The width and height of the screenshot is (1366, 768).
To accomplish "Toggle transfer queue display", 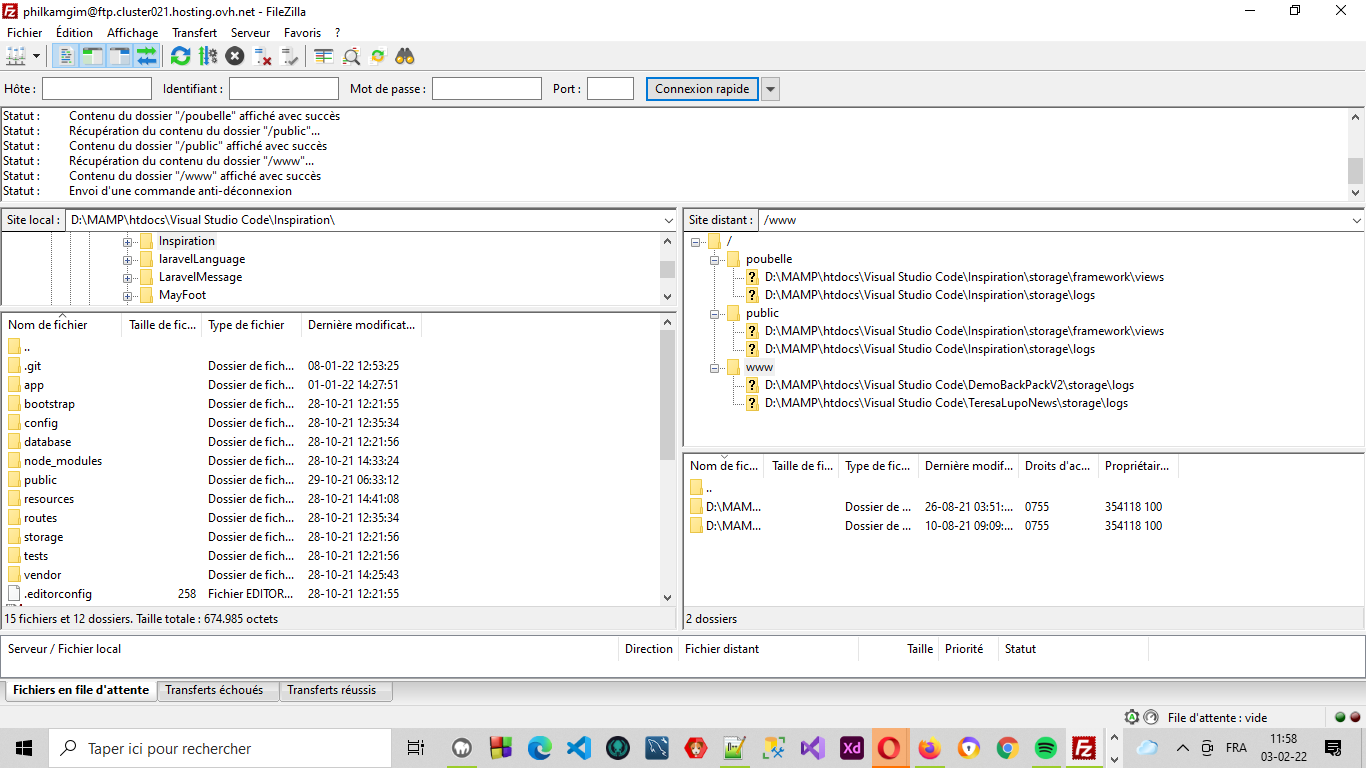I will pyautogui.click(x=147, y=56).
